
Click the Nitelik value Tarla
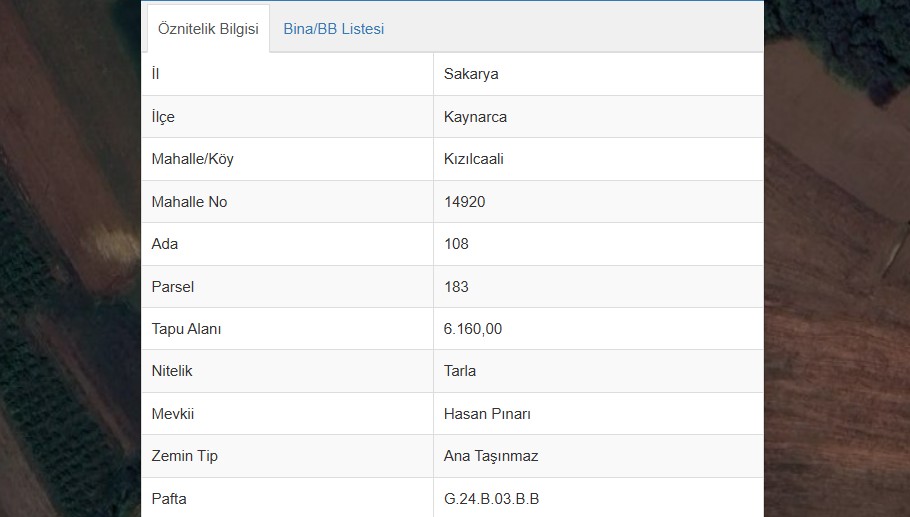point(460,371)
